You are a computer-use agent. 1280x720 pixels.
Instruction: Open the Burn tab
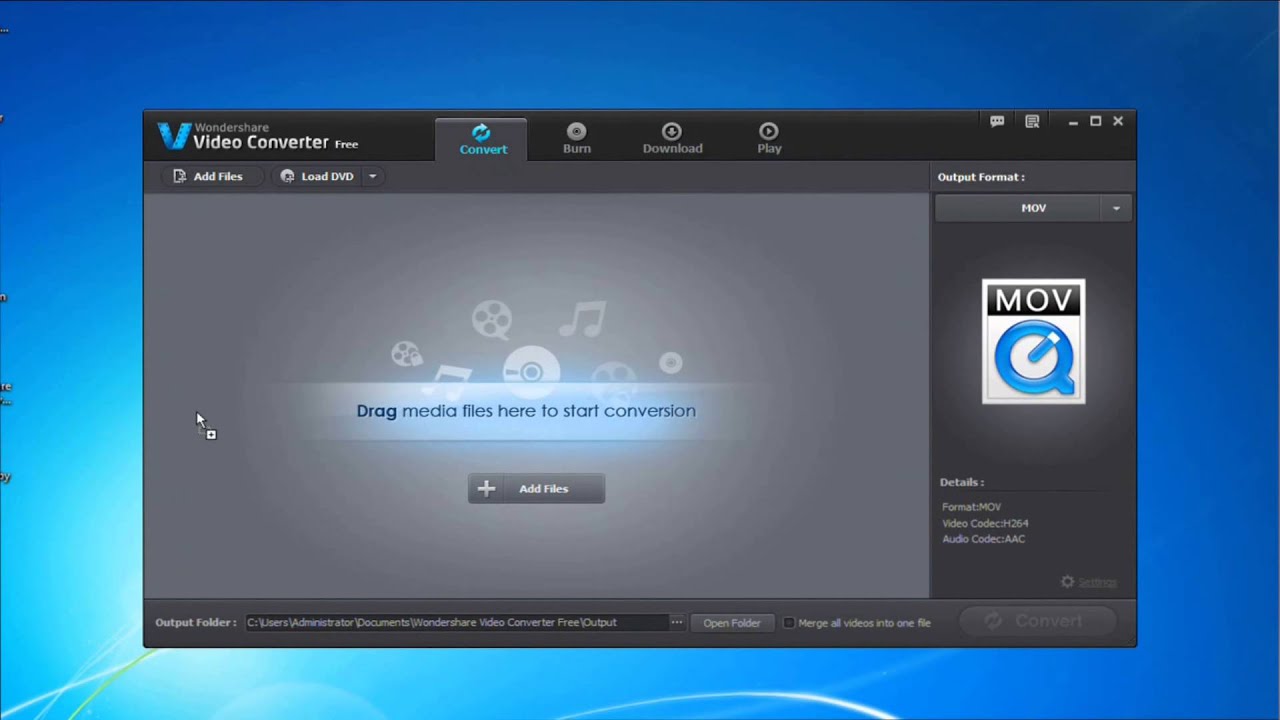click(576, 139)
